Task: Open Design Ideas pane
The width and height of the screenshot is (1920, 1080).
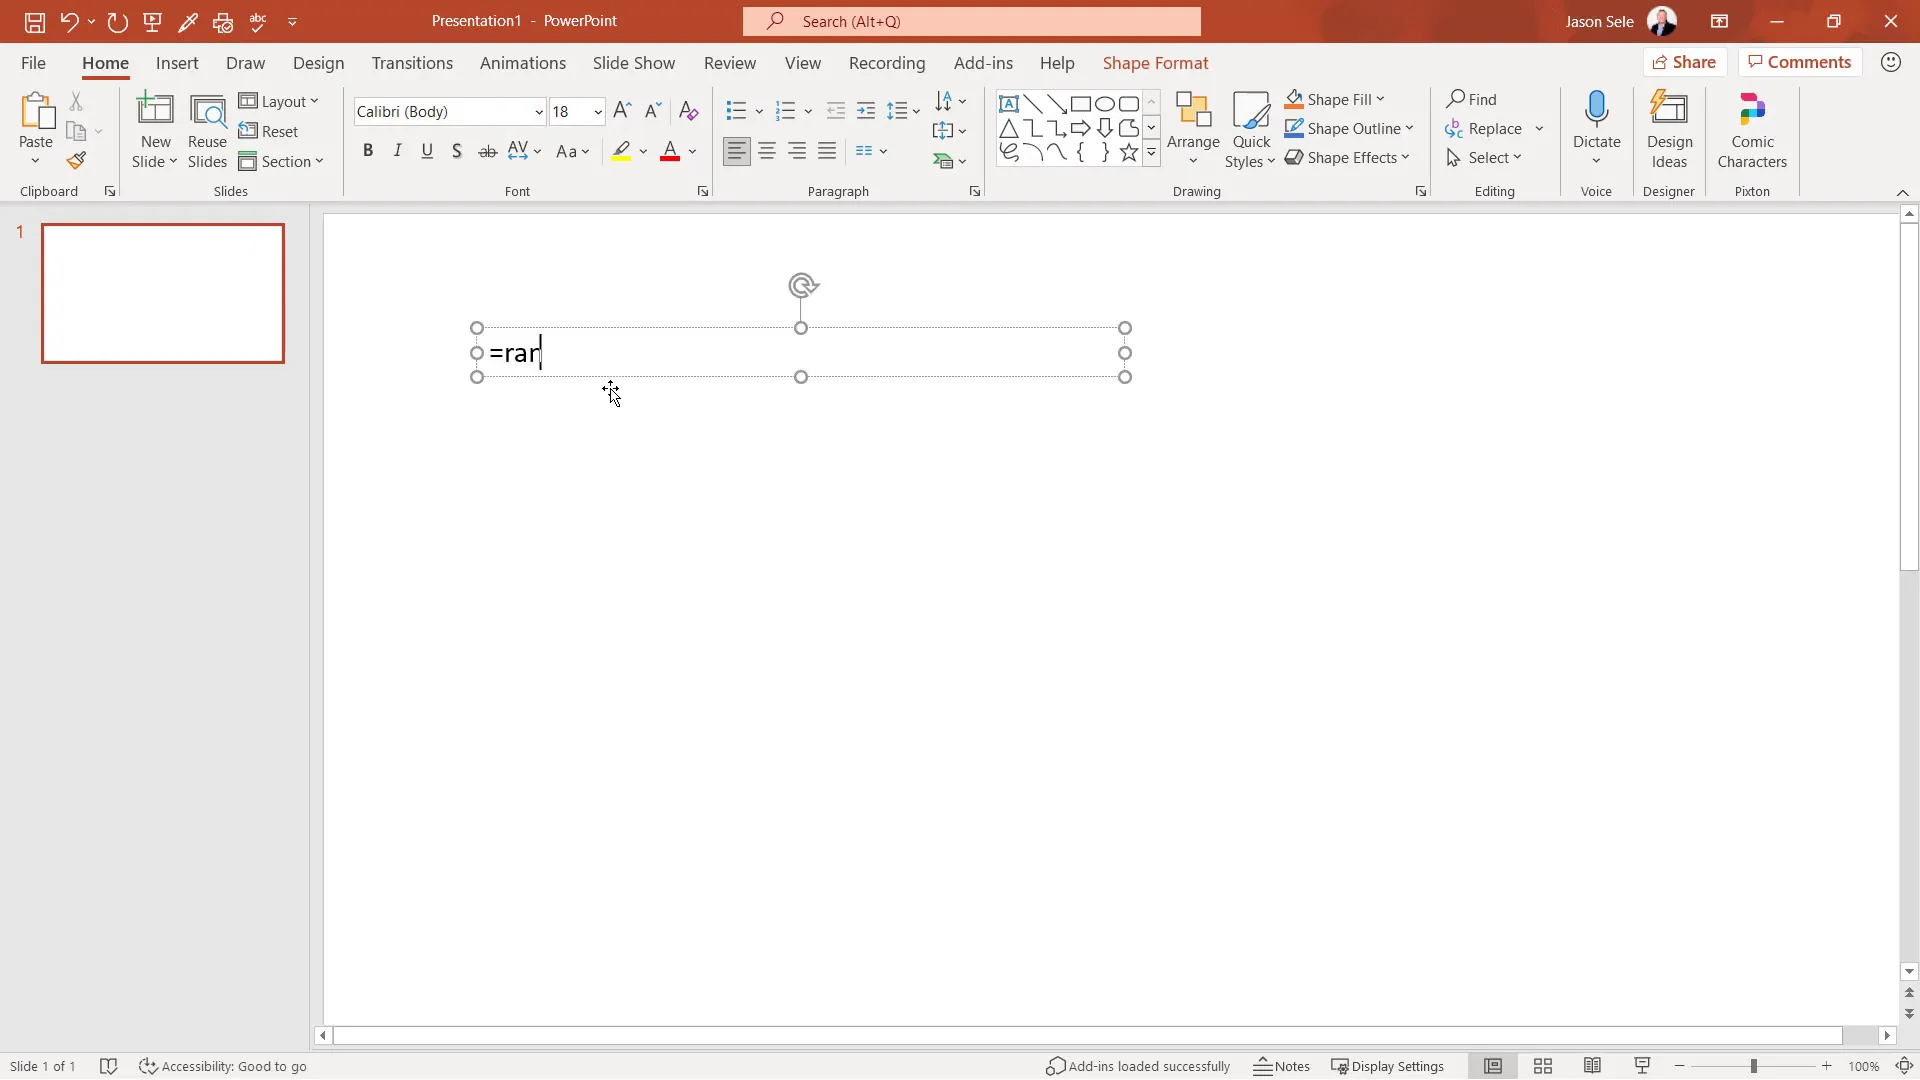Action: (x=1669, y=130)
